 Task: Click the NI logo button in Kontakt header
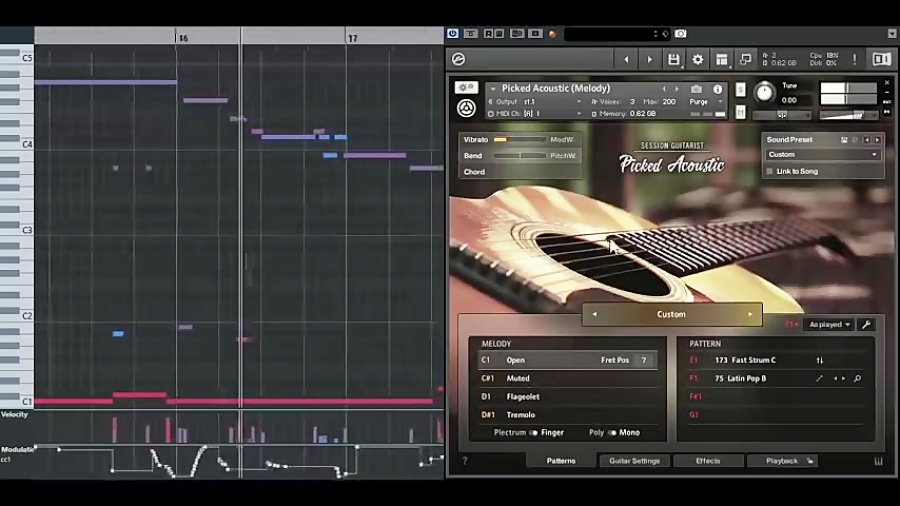(x=881, y=59)
